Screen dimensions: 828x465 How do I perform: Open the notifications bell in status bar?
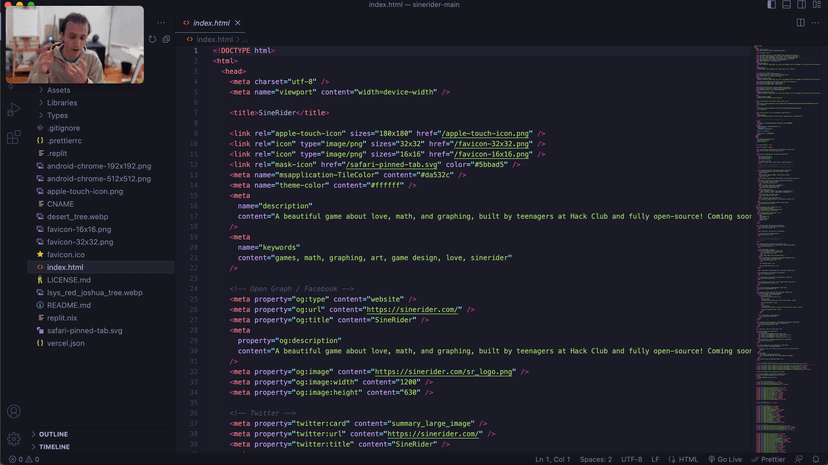tap(816, 460)
